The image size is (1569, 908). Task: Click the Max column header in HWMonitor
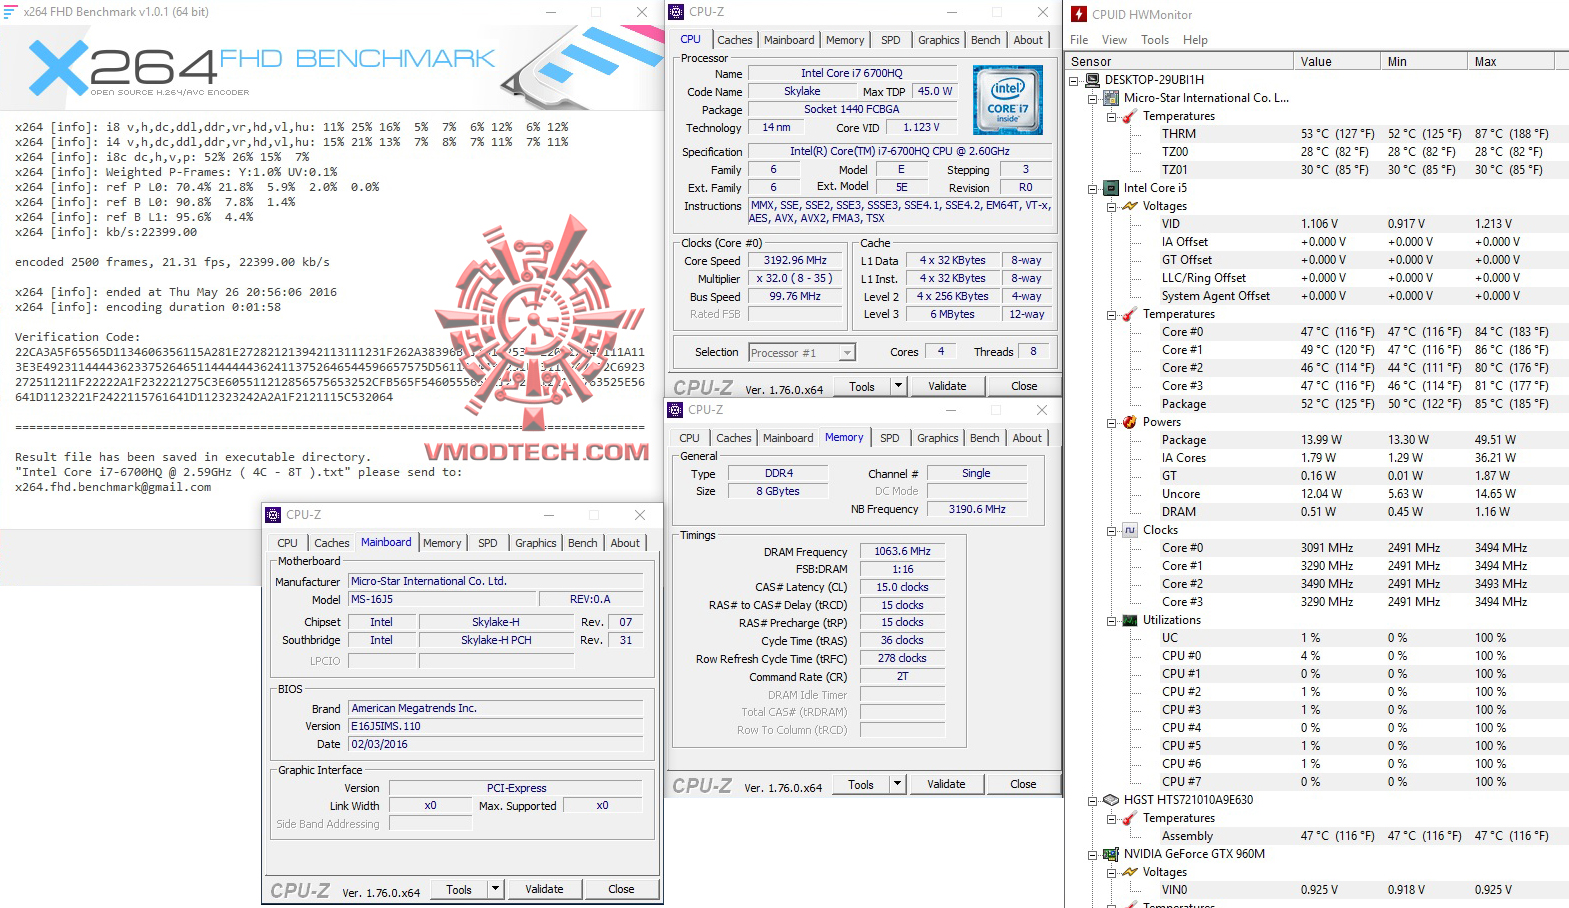[x=1511, y=61]
